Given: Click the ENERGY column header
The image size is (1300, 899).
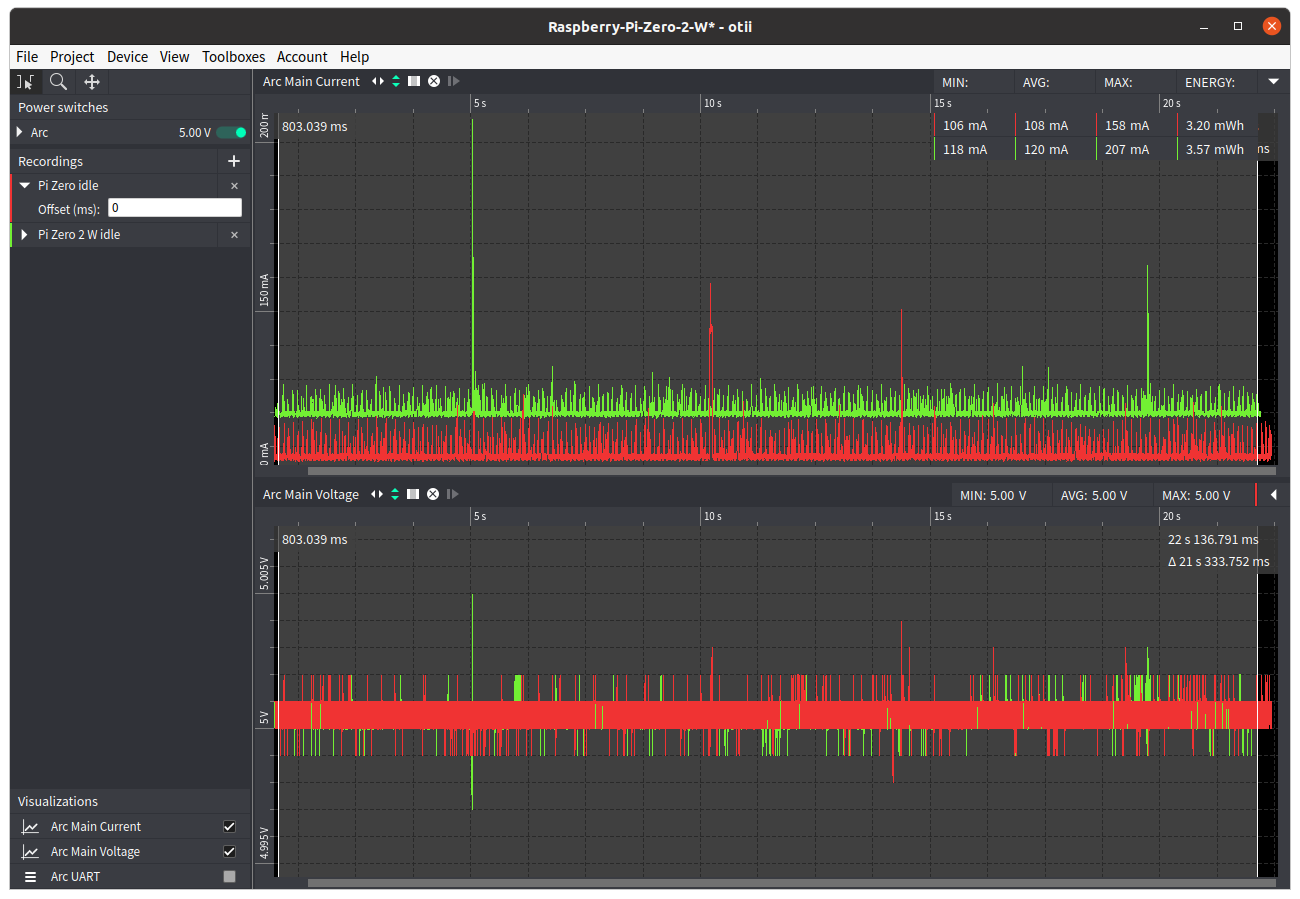Looking at the screenshot, I should click(x=1210, y=83).
